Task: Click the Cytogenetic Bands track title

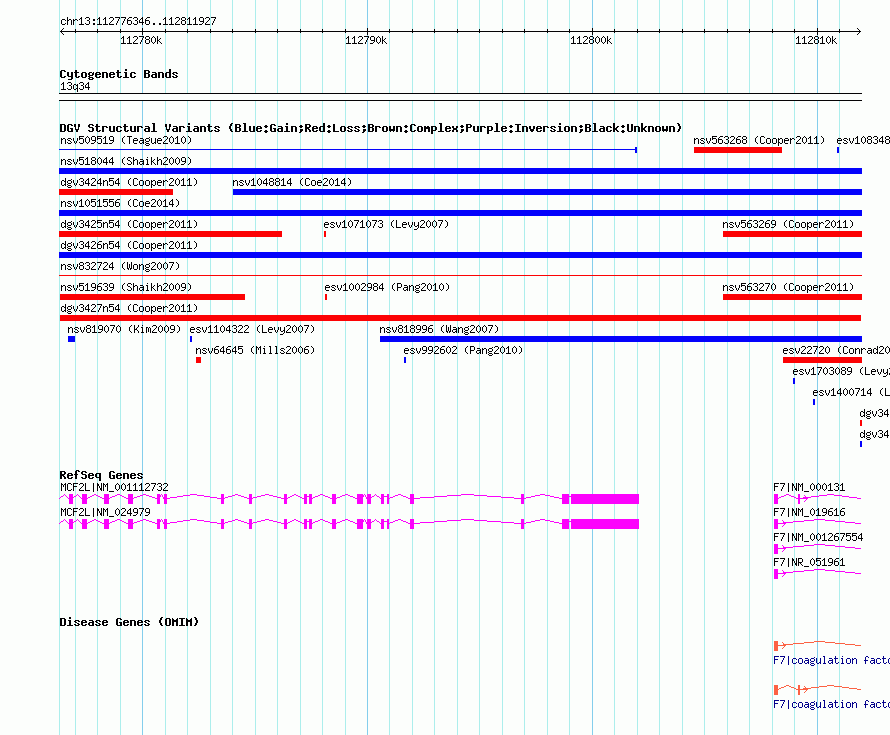Action: point(119,74)
